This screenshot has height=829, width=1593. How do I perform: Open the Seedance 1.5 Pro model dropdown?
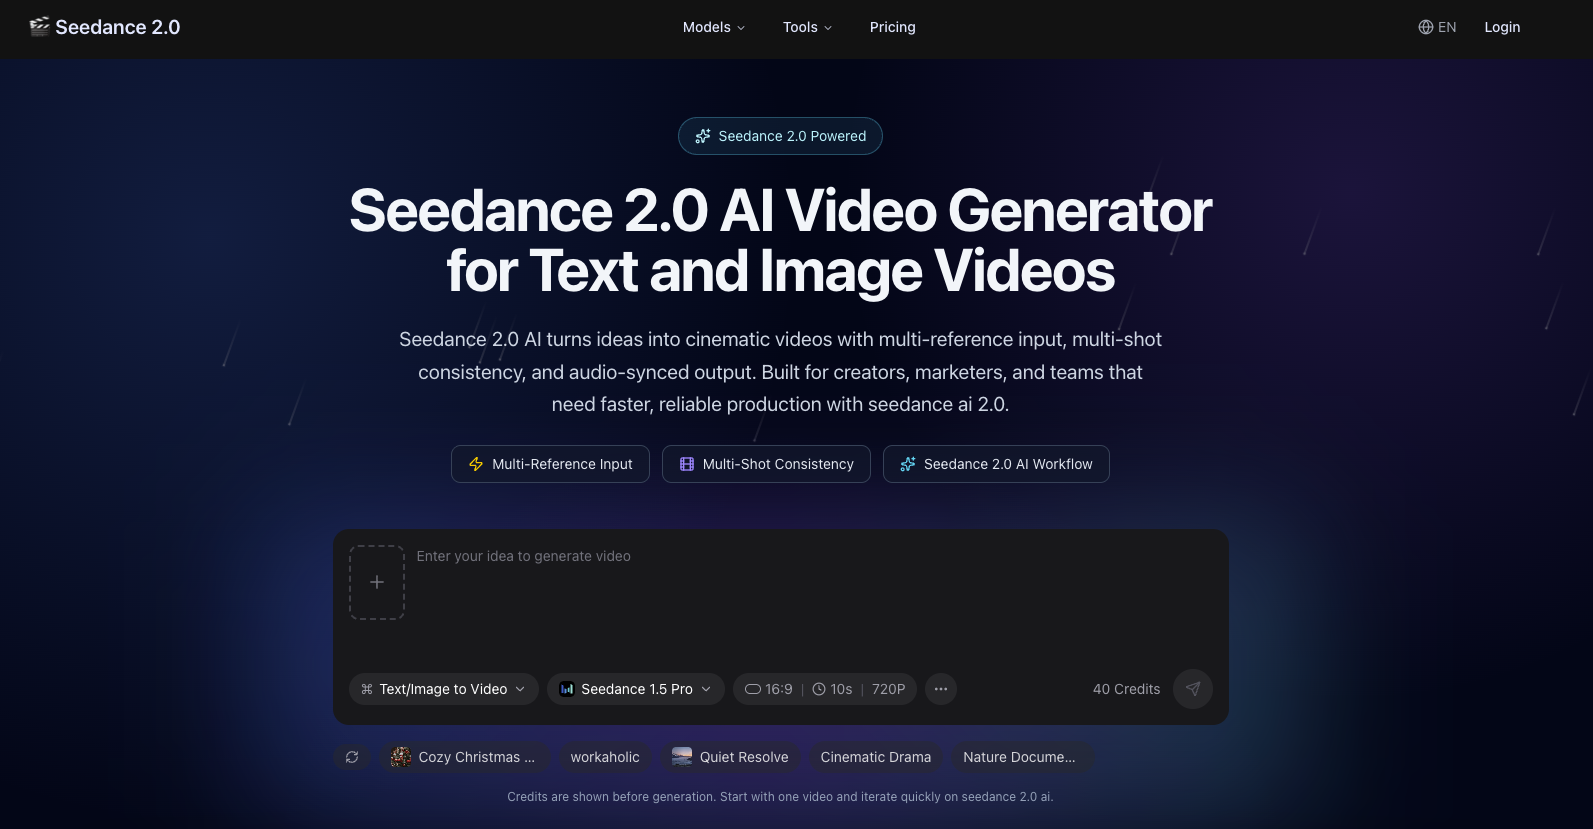pos(635,689)
